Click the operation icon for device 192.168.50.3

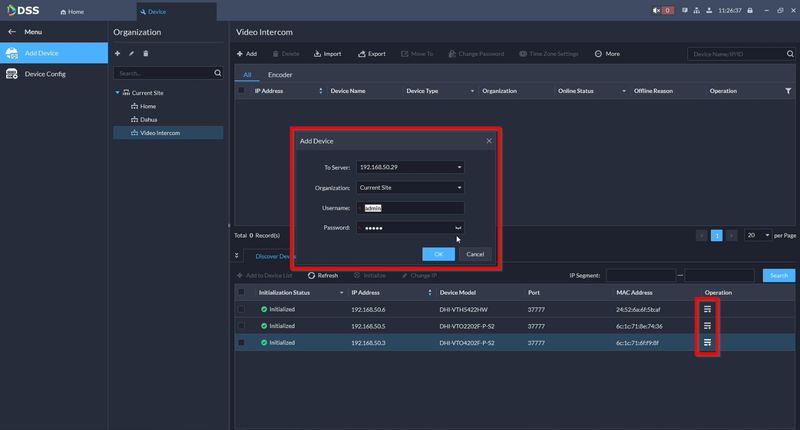707,342
